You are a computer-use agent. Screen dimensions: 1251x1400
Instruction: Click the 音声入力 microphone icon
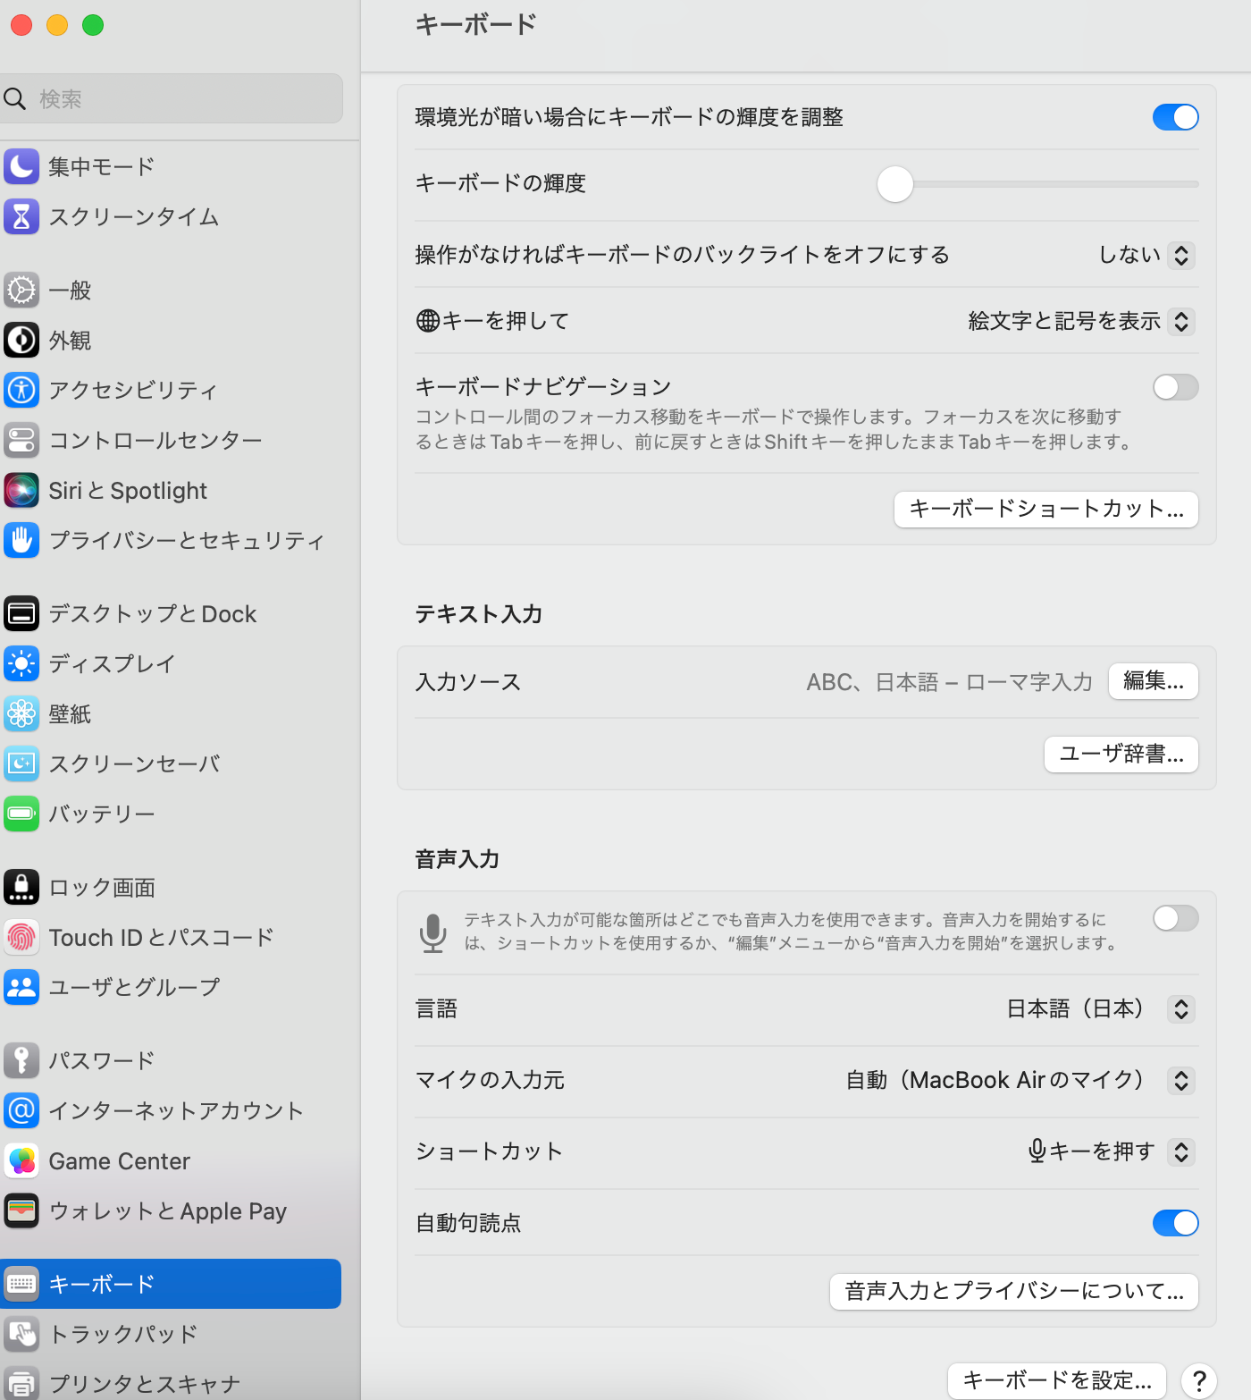point(433,932)
